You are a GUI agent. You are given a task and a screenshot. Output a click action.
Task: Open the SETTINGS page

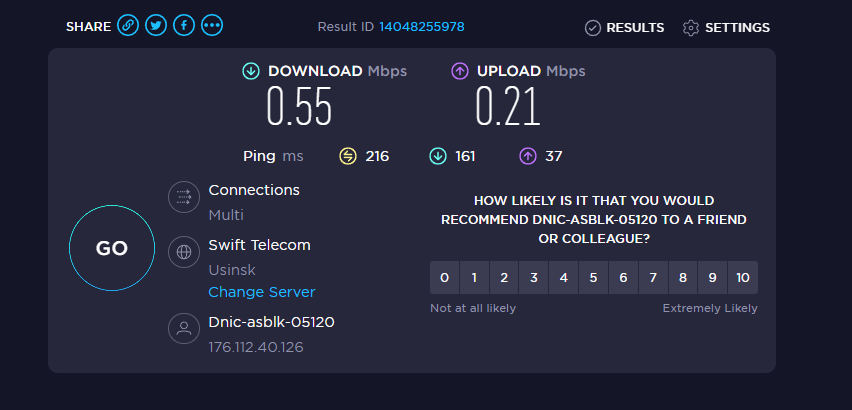pyautogui.click(x=726, y=27)
